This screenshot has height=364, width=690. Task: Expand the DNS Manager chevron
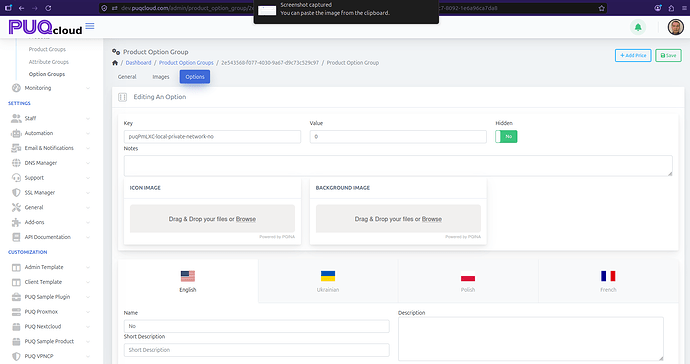pyautogui.click(x=88, y=163)
